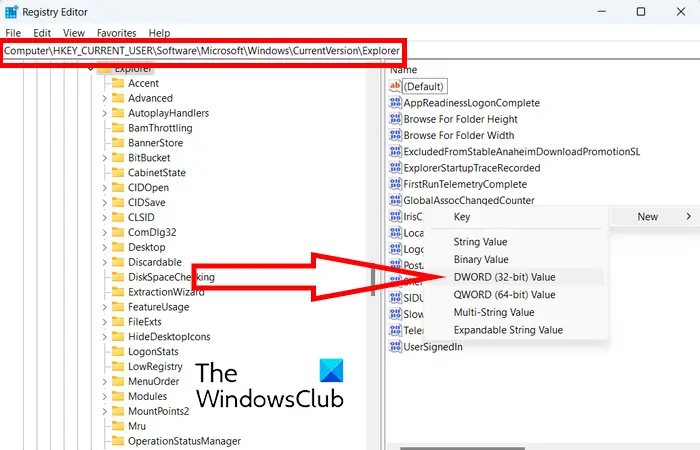Click the BamThrottling folder icon
The height and width of the screenshot is (450, 700).
coord(118,128)
